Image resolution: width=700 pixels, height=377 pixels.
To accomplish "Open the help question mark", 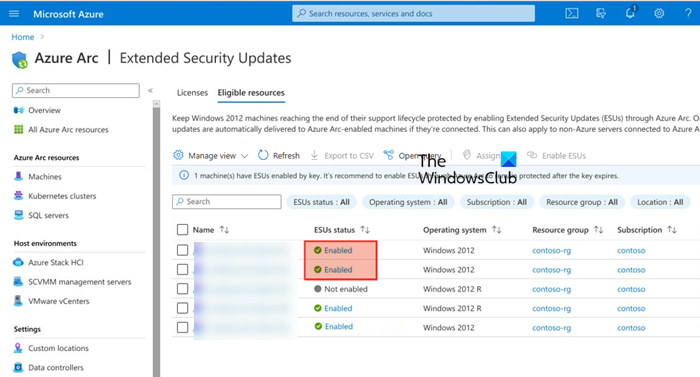I will 688,13.
